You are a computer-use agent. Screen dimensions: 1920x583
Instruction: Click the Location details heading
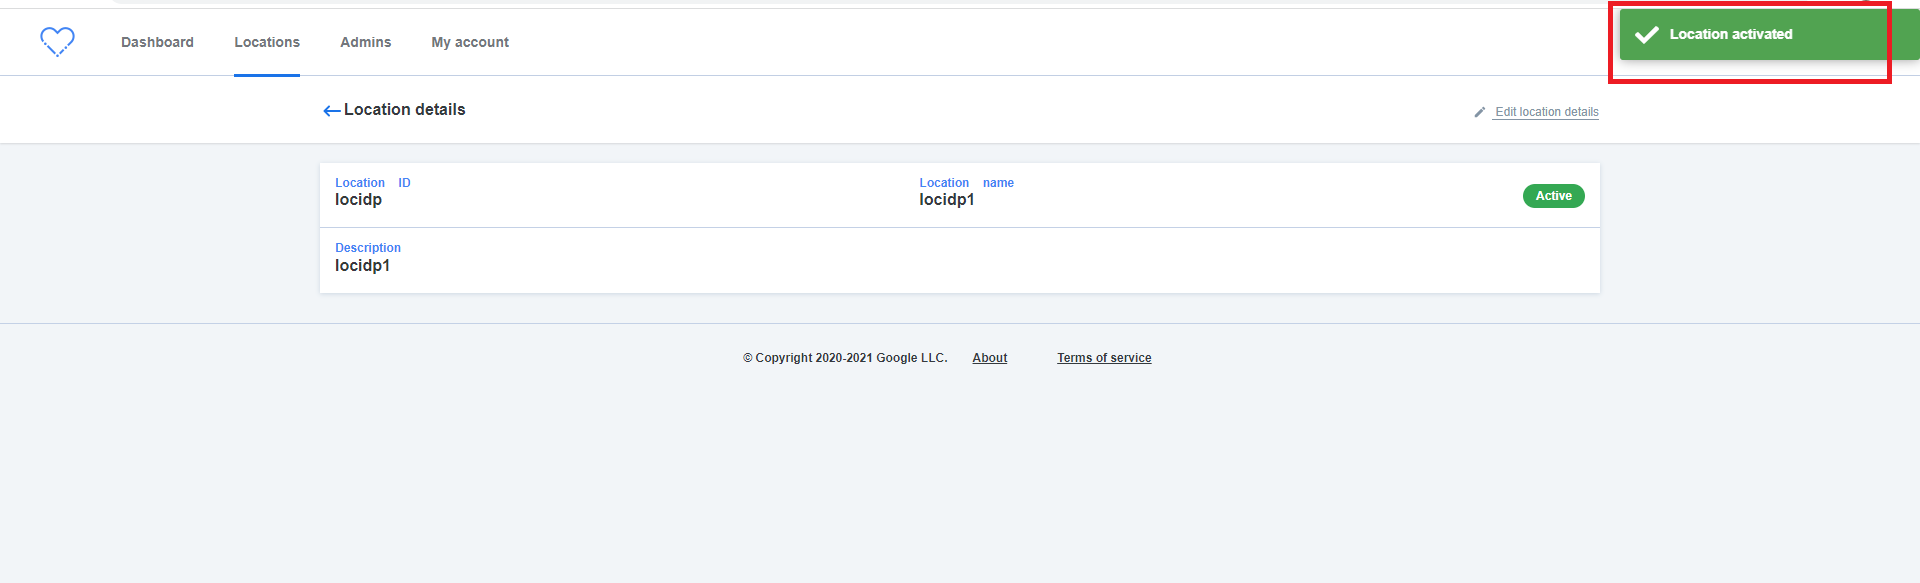pyautogui.click(x=405, y=110)
